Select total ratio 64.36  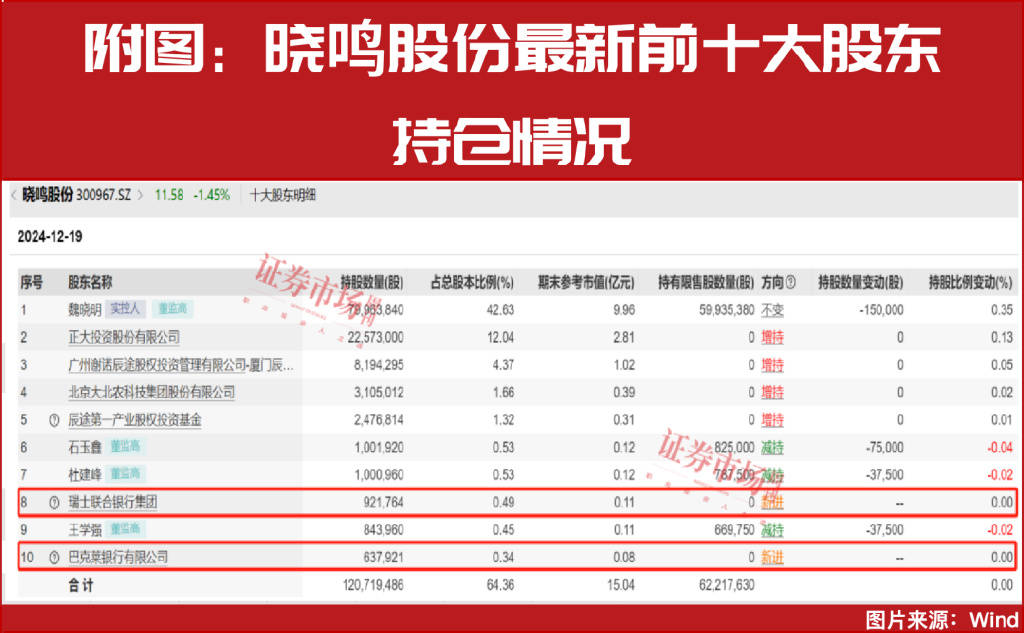click(x=501, y=585)
